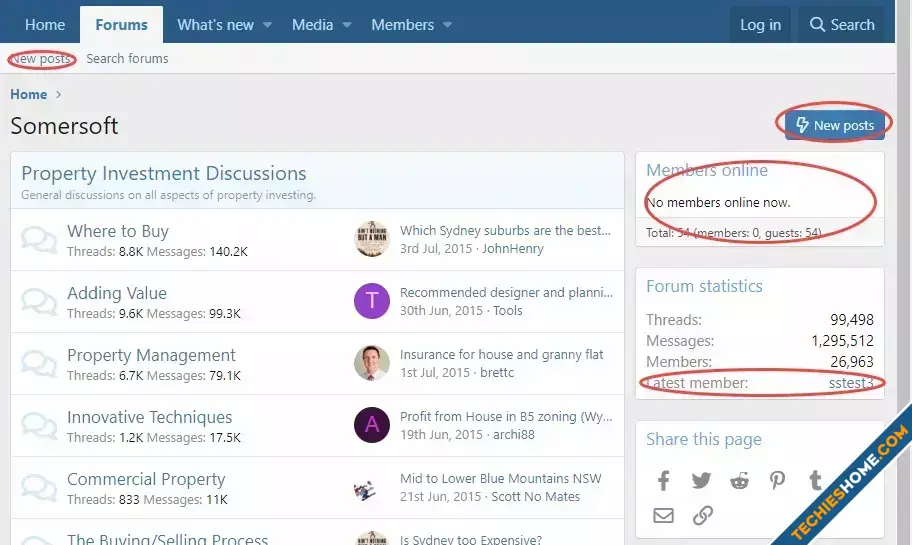Click the 21st Jun, 2015 post date
912x545 pixels.
(440, 496)
